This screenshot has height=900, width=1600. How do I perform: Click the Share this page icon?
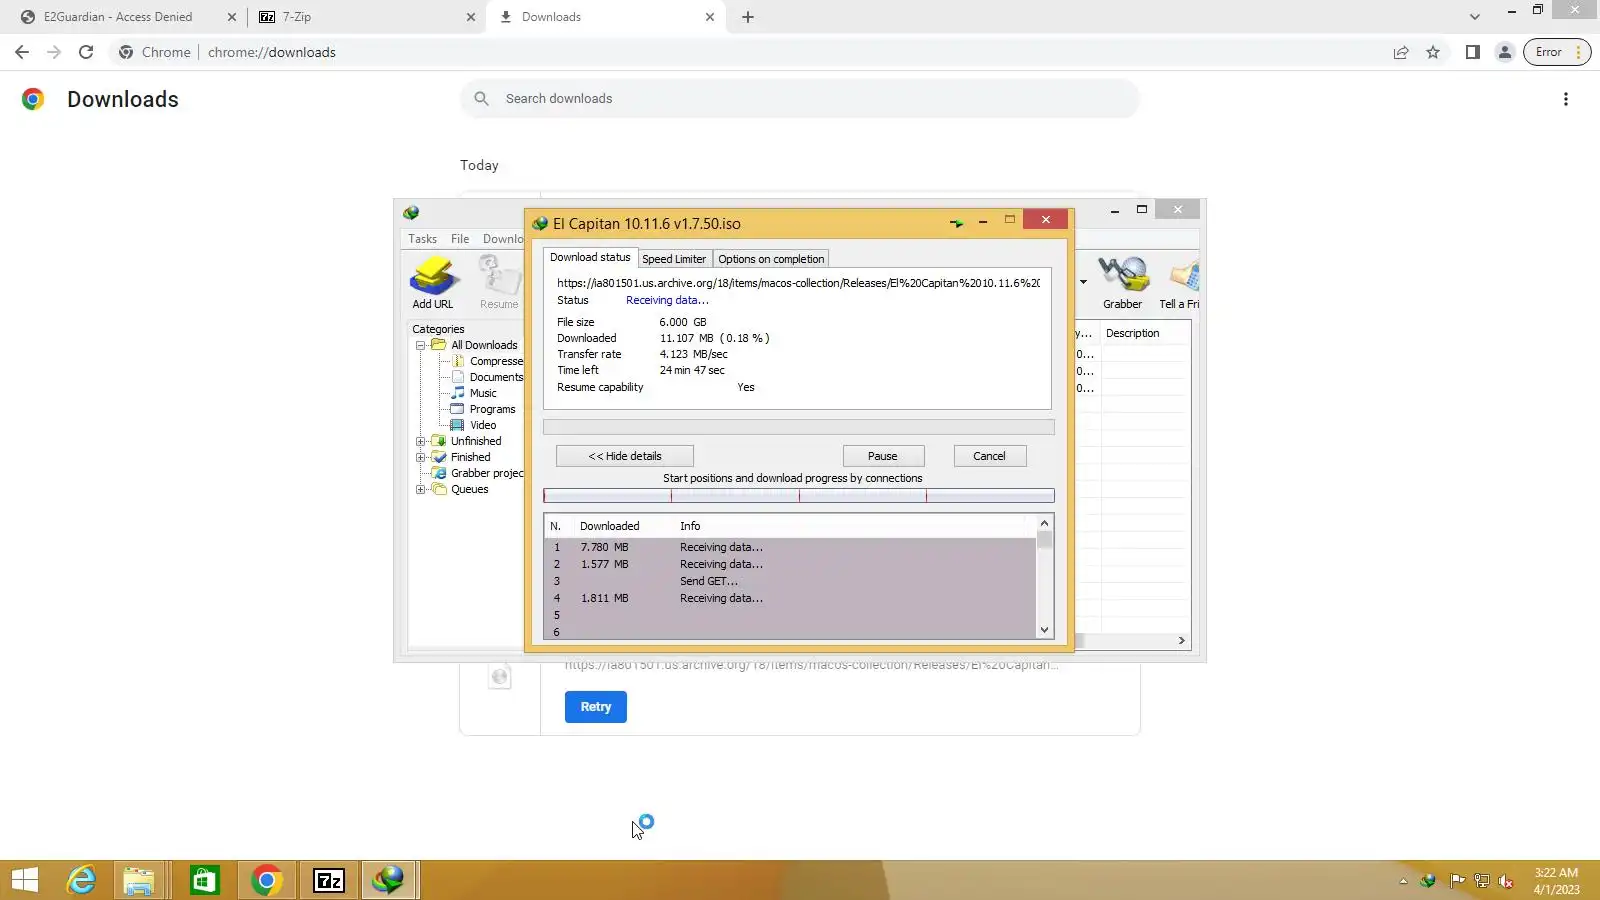pyautogui.click(x=1401, y=52)
